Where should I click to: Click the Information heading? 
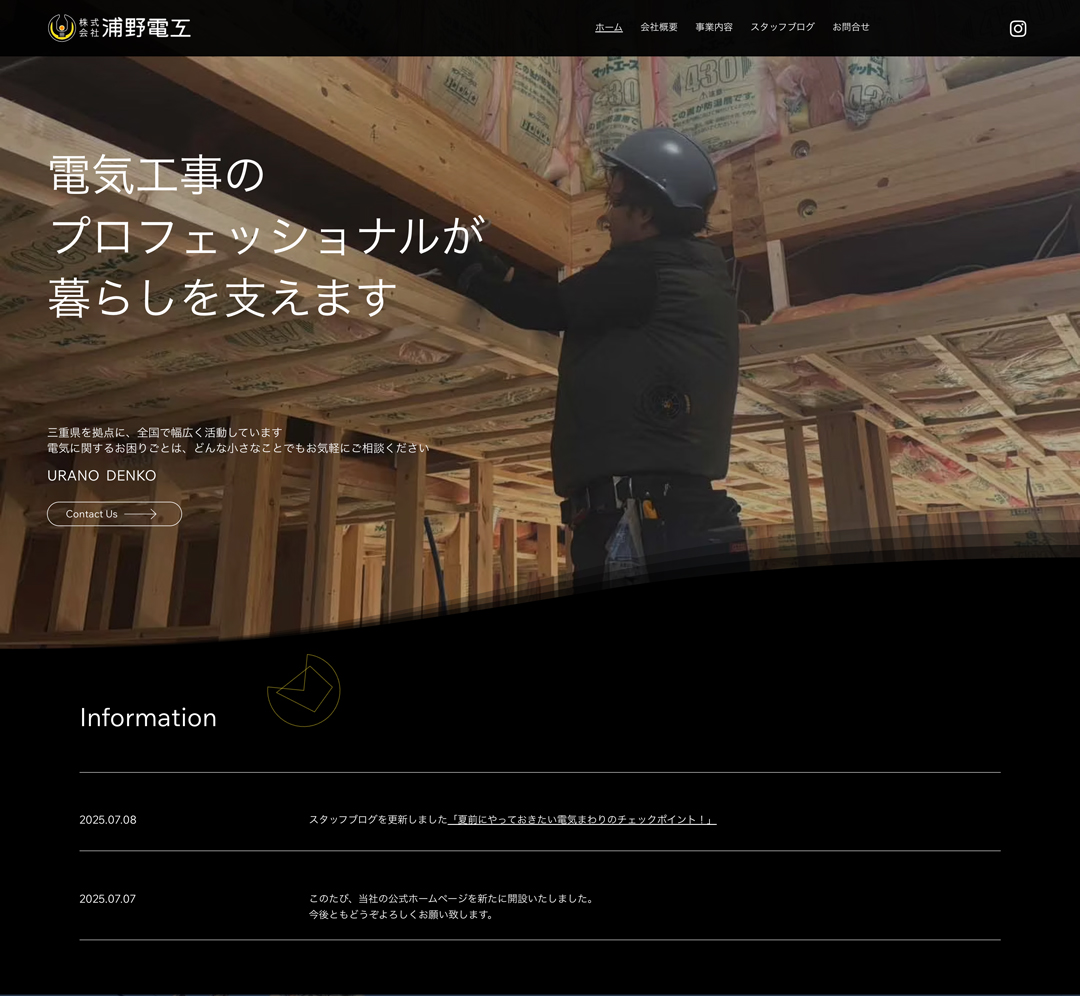148,718
